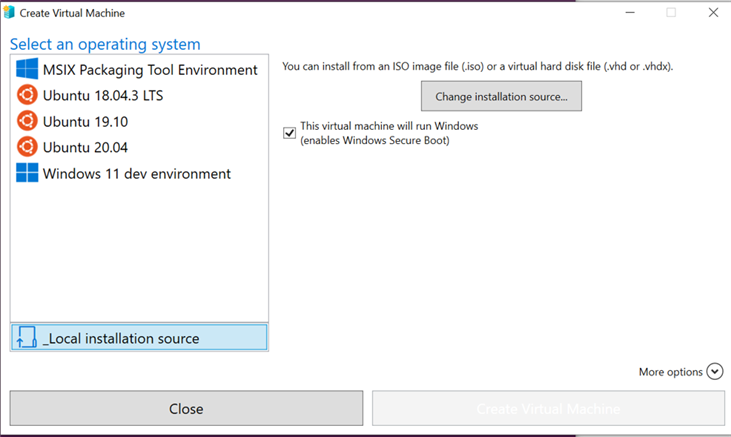731x437 pixels.
Task: Select Ubuntu 18.04.3 LTS from the list
Action: pyautogui.click(x=139, y=95)
